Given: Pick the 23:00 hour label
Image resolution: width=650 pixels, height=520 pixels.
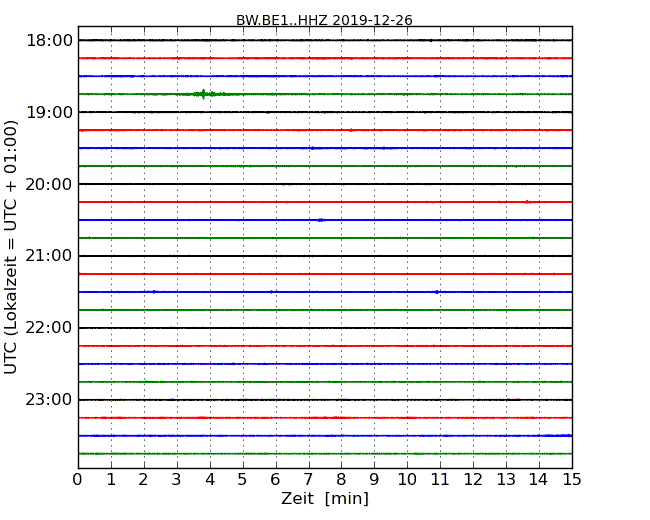Looking at the screenshot, I should pyautogui.click(x=49, y=400).
